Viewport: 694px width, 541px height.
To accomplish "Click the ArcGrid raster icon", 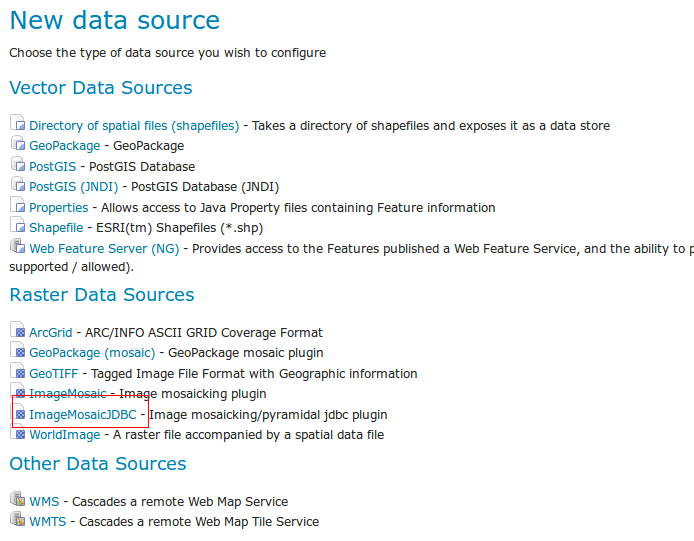I will pyautogui.click(x=18, y=330).
